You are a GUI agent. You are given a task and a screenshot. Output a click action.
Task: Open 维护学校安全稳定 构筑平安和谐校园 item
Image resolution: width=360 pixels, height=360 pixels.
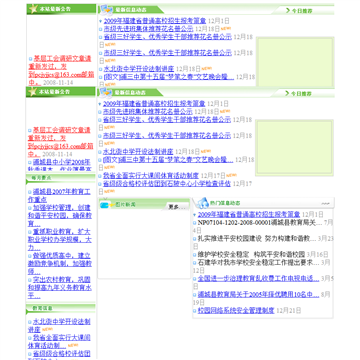252,254
